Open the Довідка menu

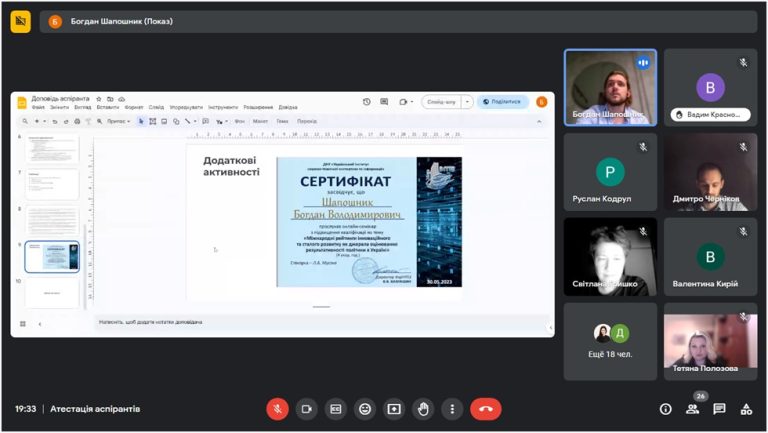[x=288, y=107]
